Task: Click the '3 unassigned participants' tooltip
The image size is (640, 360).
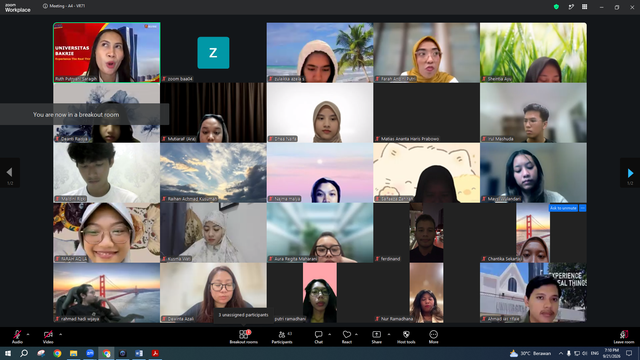Action: click(x=243, y=315)
